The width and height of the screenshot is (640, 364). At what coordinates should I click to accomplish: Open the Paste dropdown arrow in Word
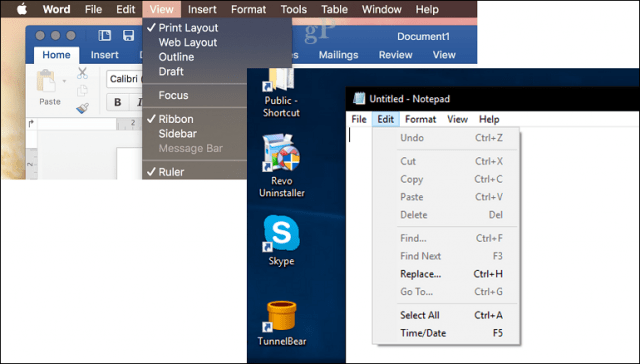[64, 81]
